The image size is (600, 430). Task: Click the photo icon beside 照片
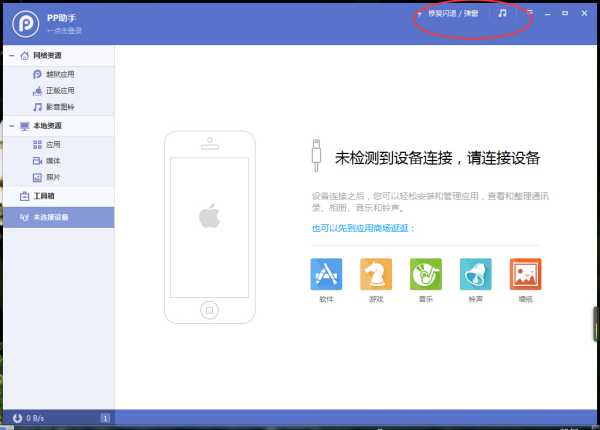[x=37, y=178]
